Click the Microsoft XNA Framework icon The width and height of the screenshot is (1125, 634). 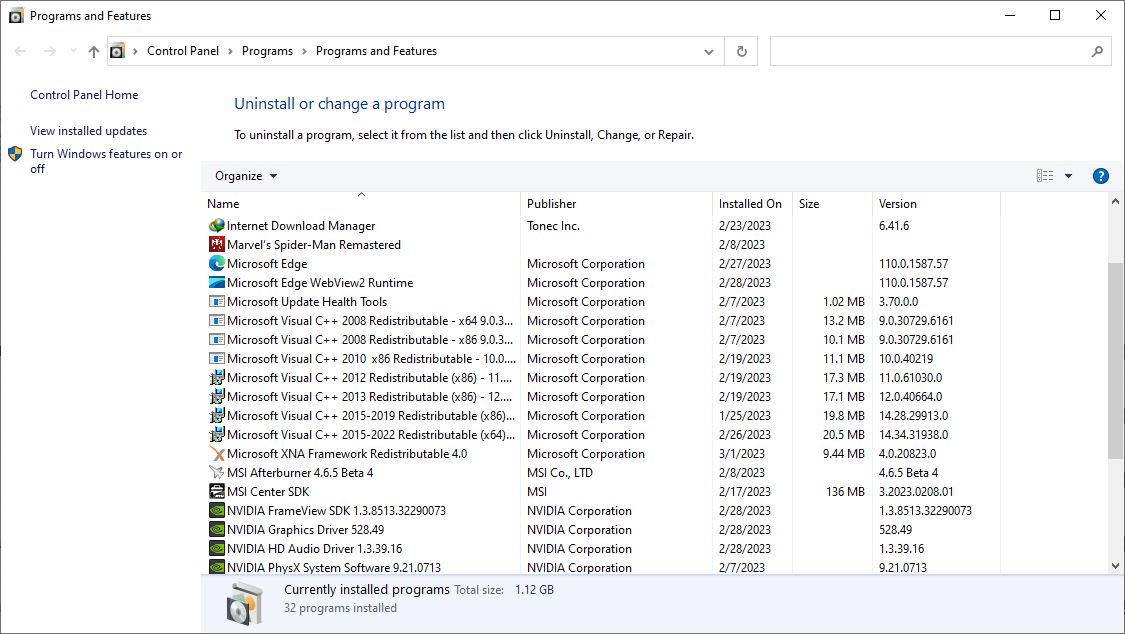pyautogui.click(x=216, y=454)
